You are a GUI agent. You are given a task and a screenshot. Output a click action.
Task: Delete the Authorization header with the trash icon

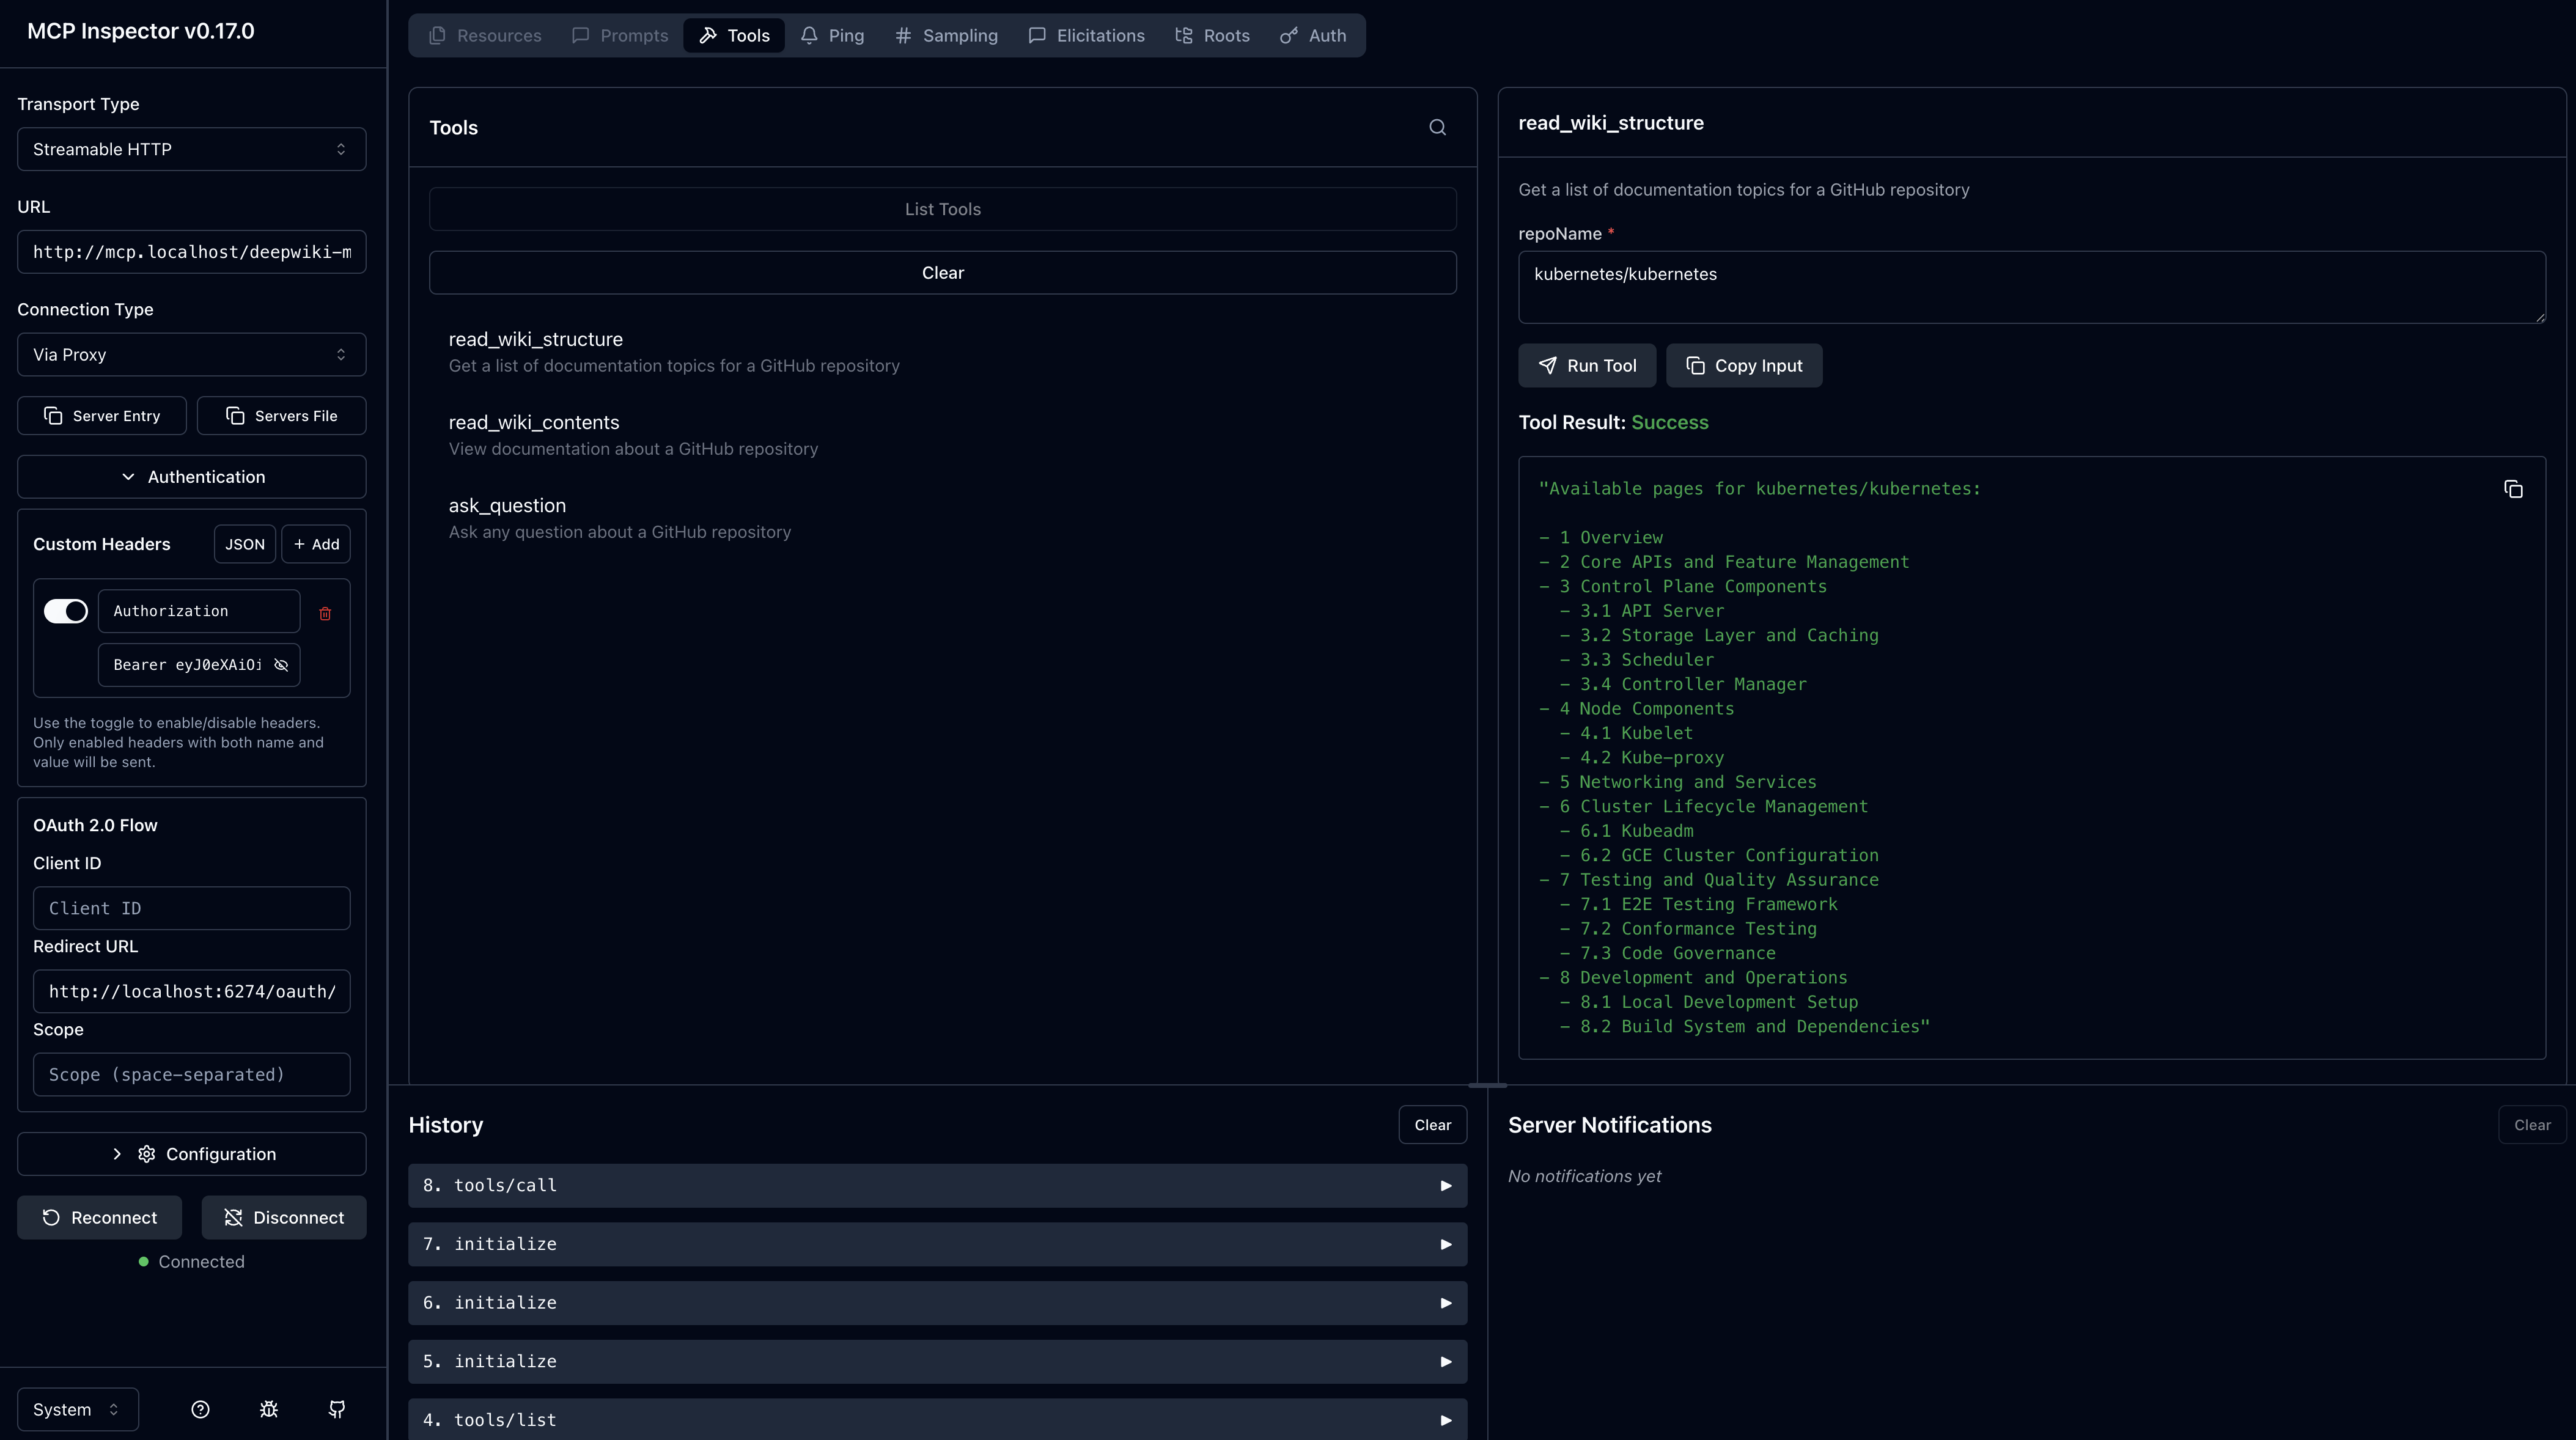325,613
